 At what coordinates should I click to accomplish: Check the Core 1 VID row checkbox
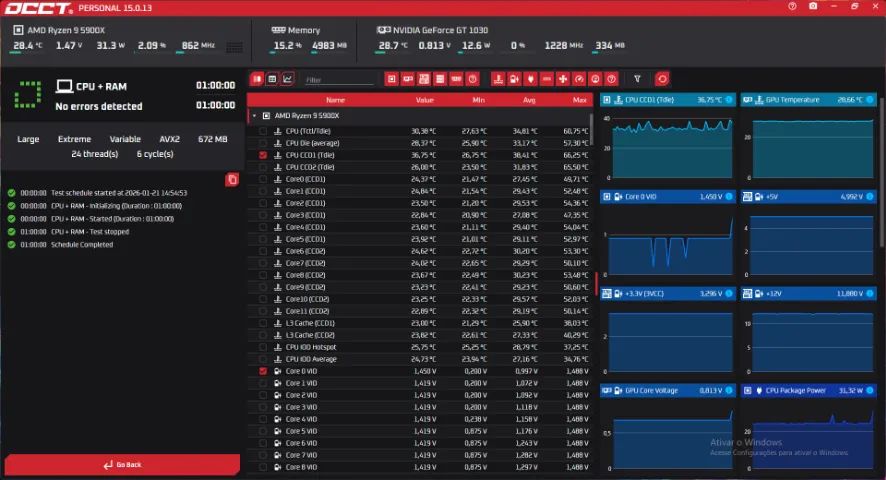(x=263, y=383)
